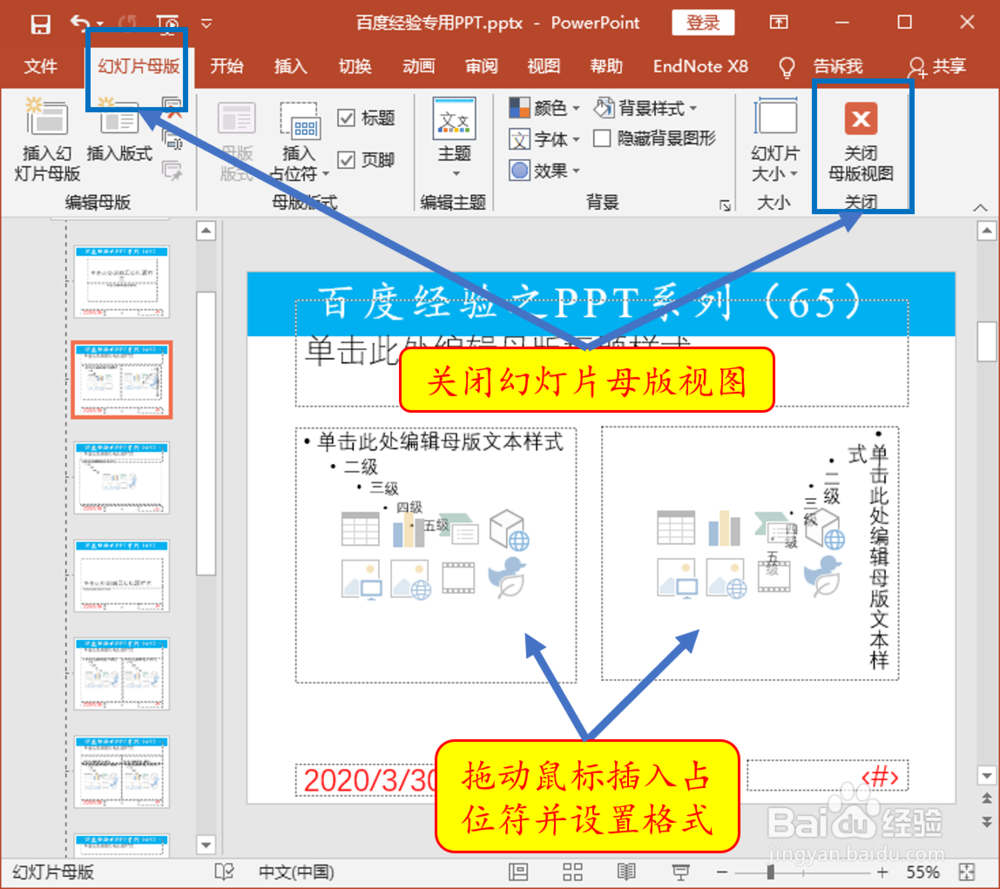This screenshot has width=1000, height=889.
Task: Switch to the 插入 tab
Action: [290, 66]
